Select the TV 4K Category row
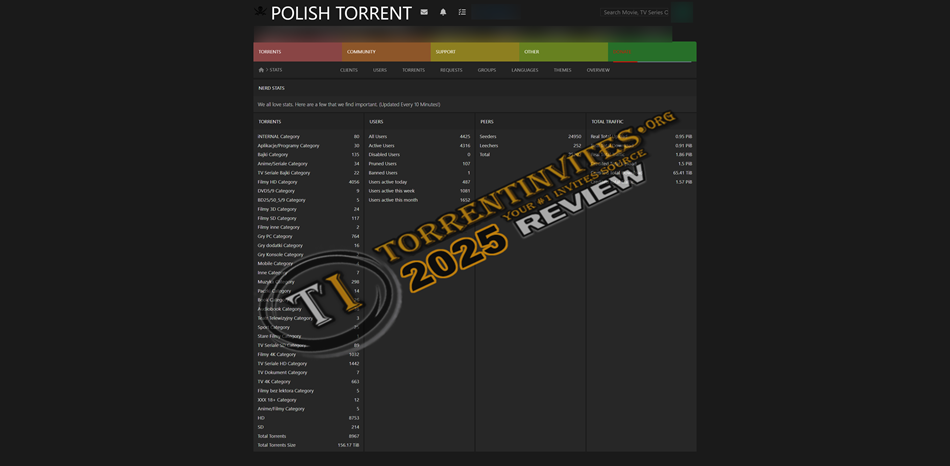This screenshot has height=466, width=950. 308,382
